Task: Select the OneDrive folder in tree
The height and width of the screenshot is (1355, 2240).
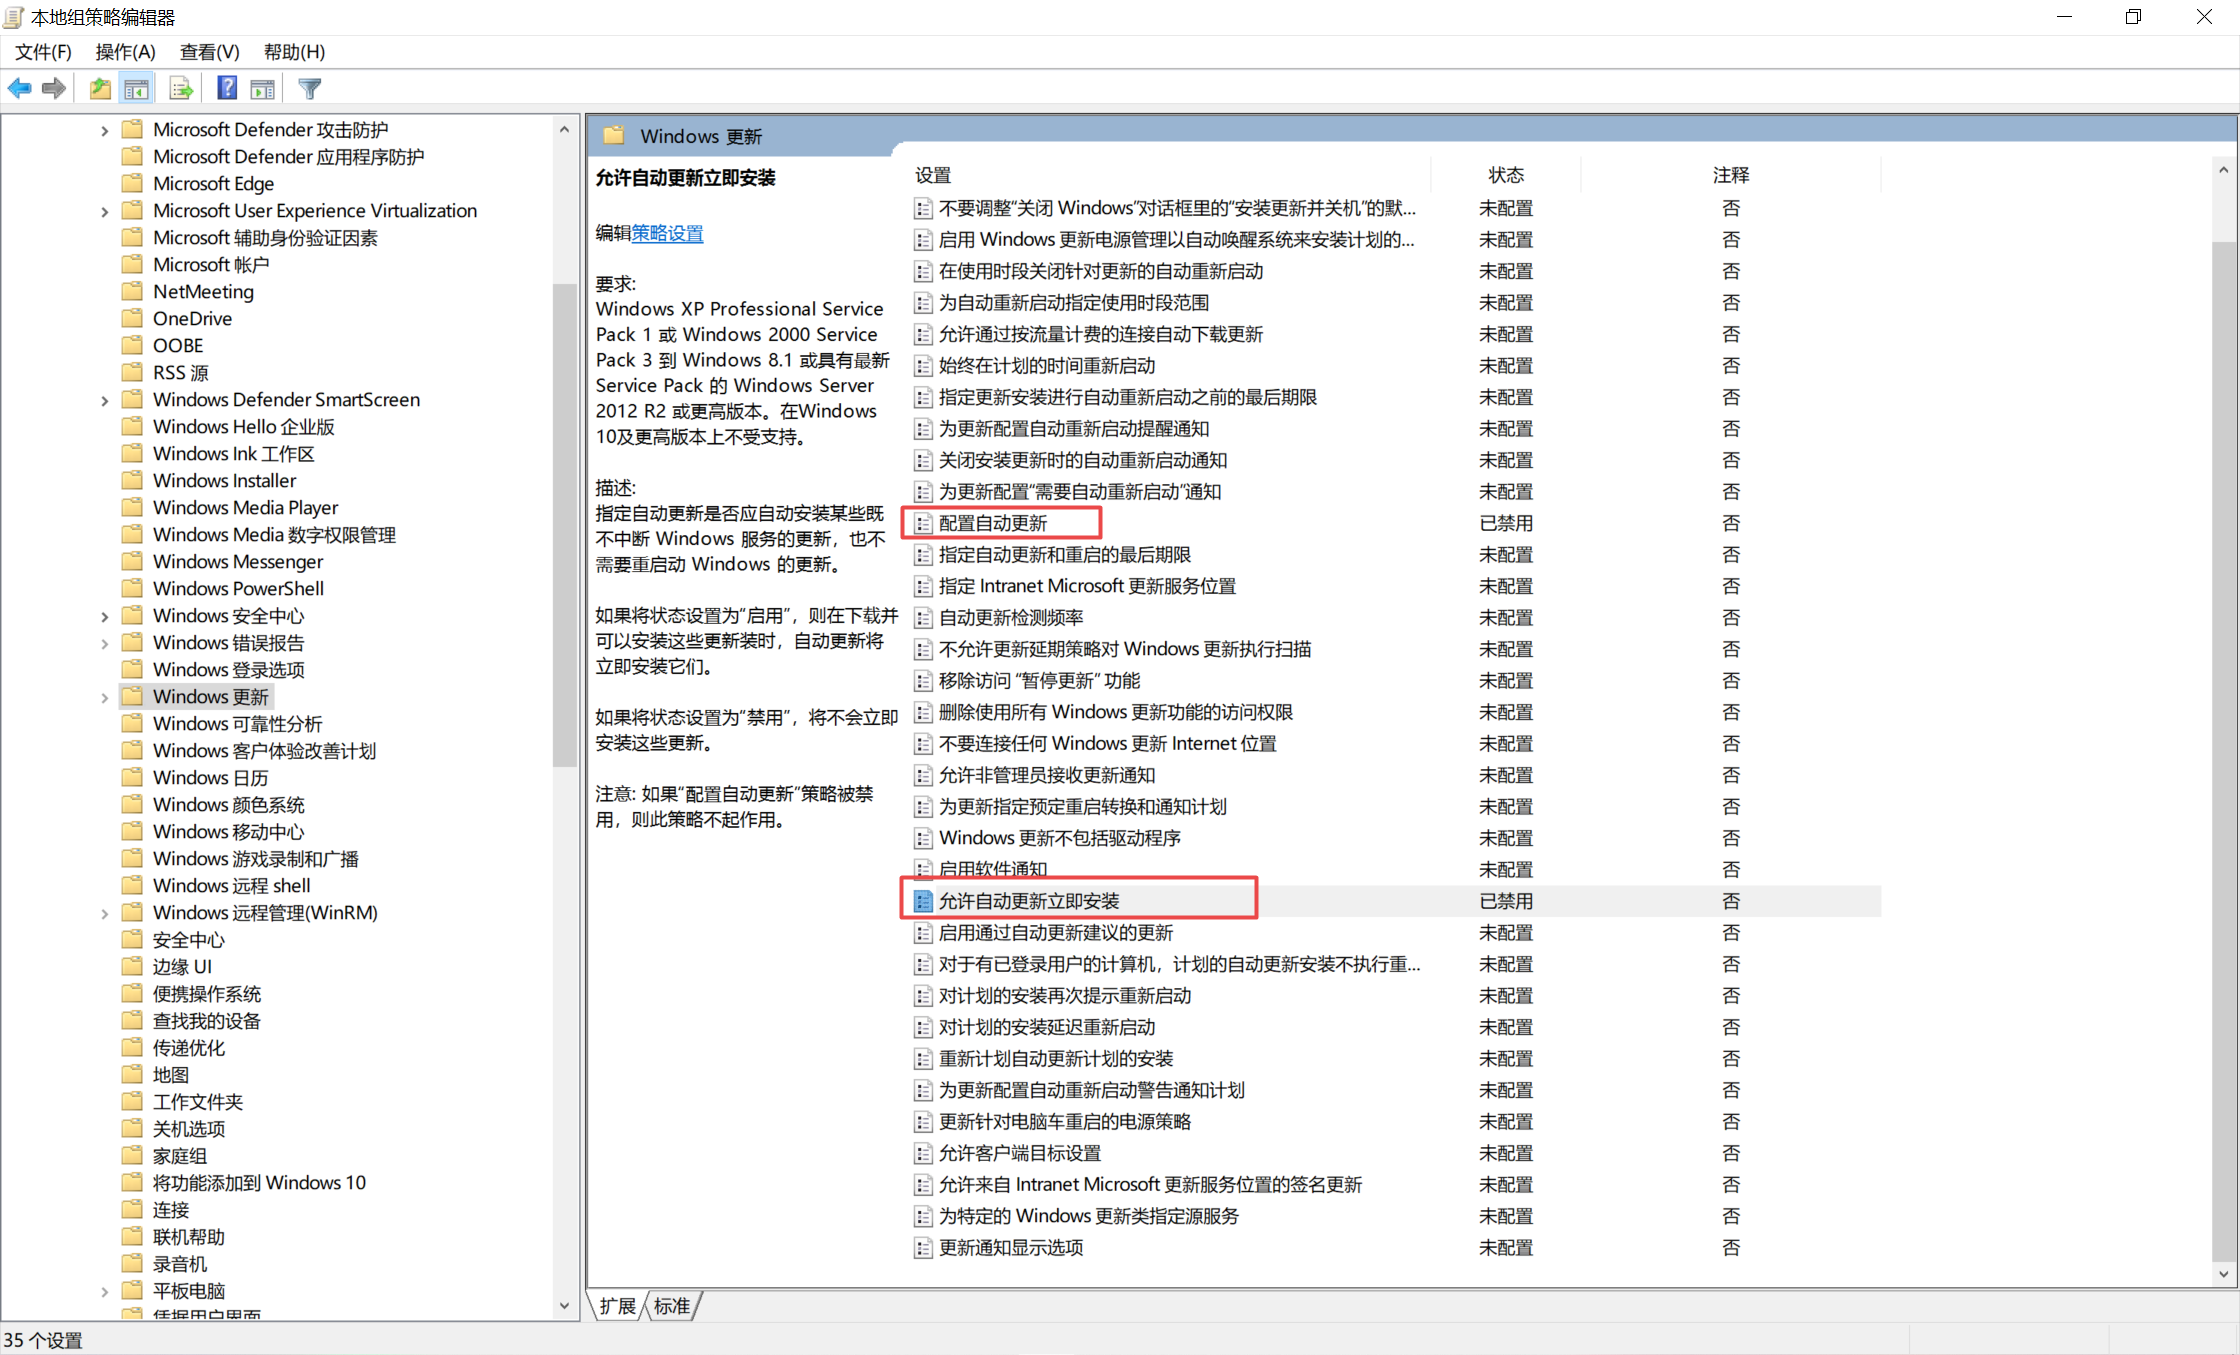Action: [192, 319]
